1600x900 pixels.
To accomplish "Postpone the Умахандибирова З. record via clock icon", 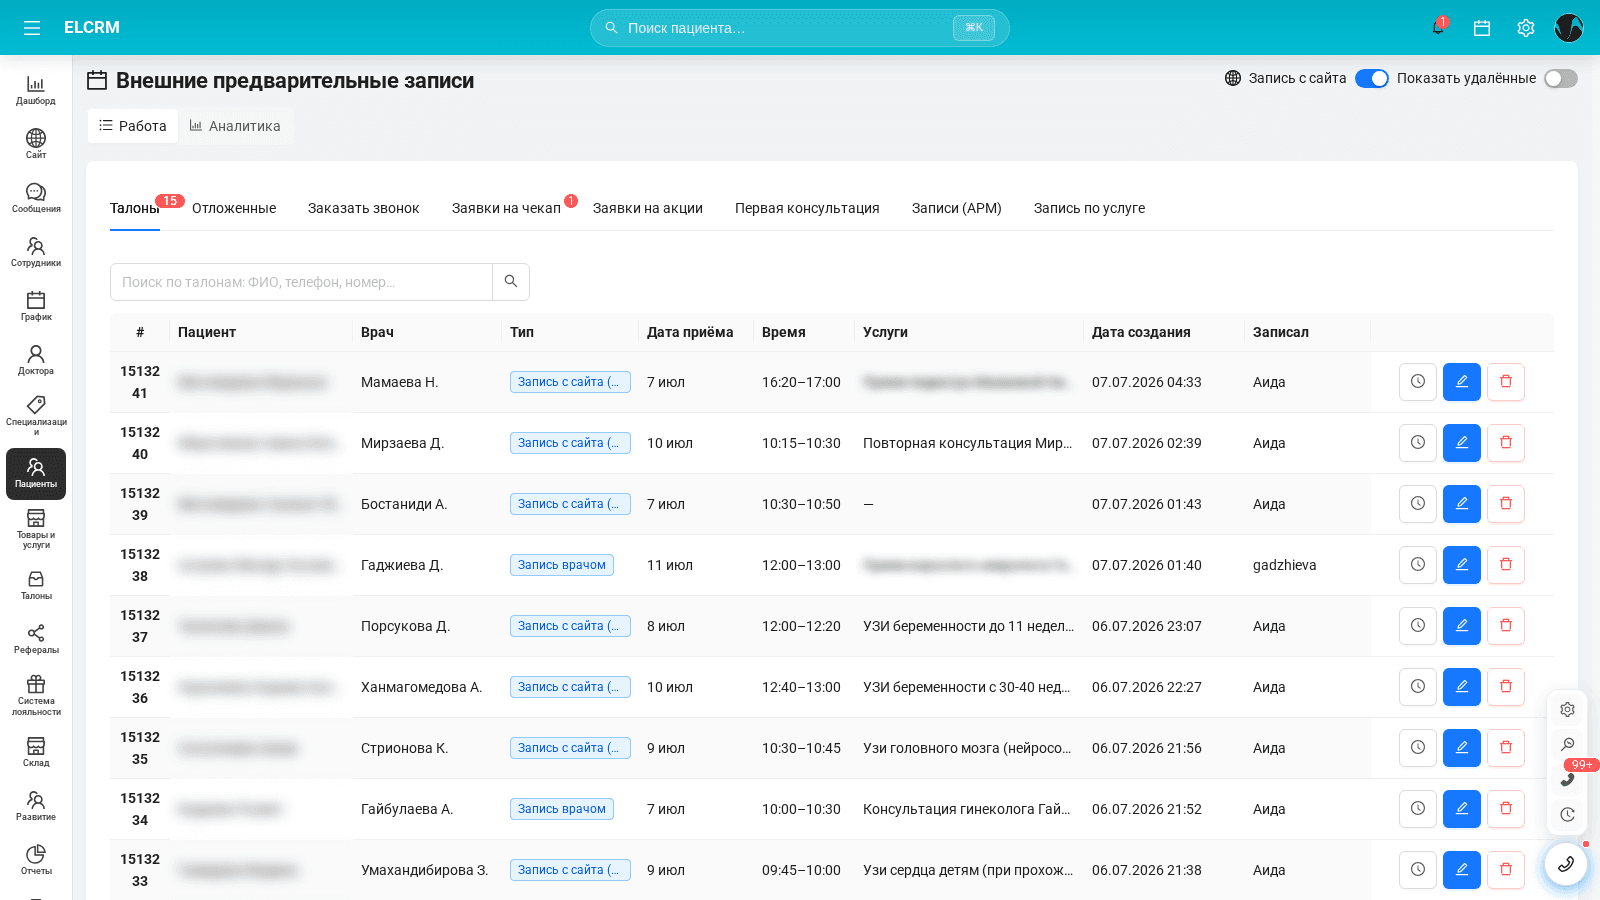I will (1418, 870).
